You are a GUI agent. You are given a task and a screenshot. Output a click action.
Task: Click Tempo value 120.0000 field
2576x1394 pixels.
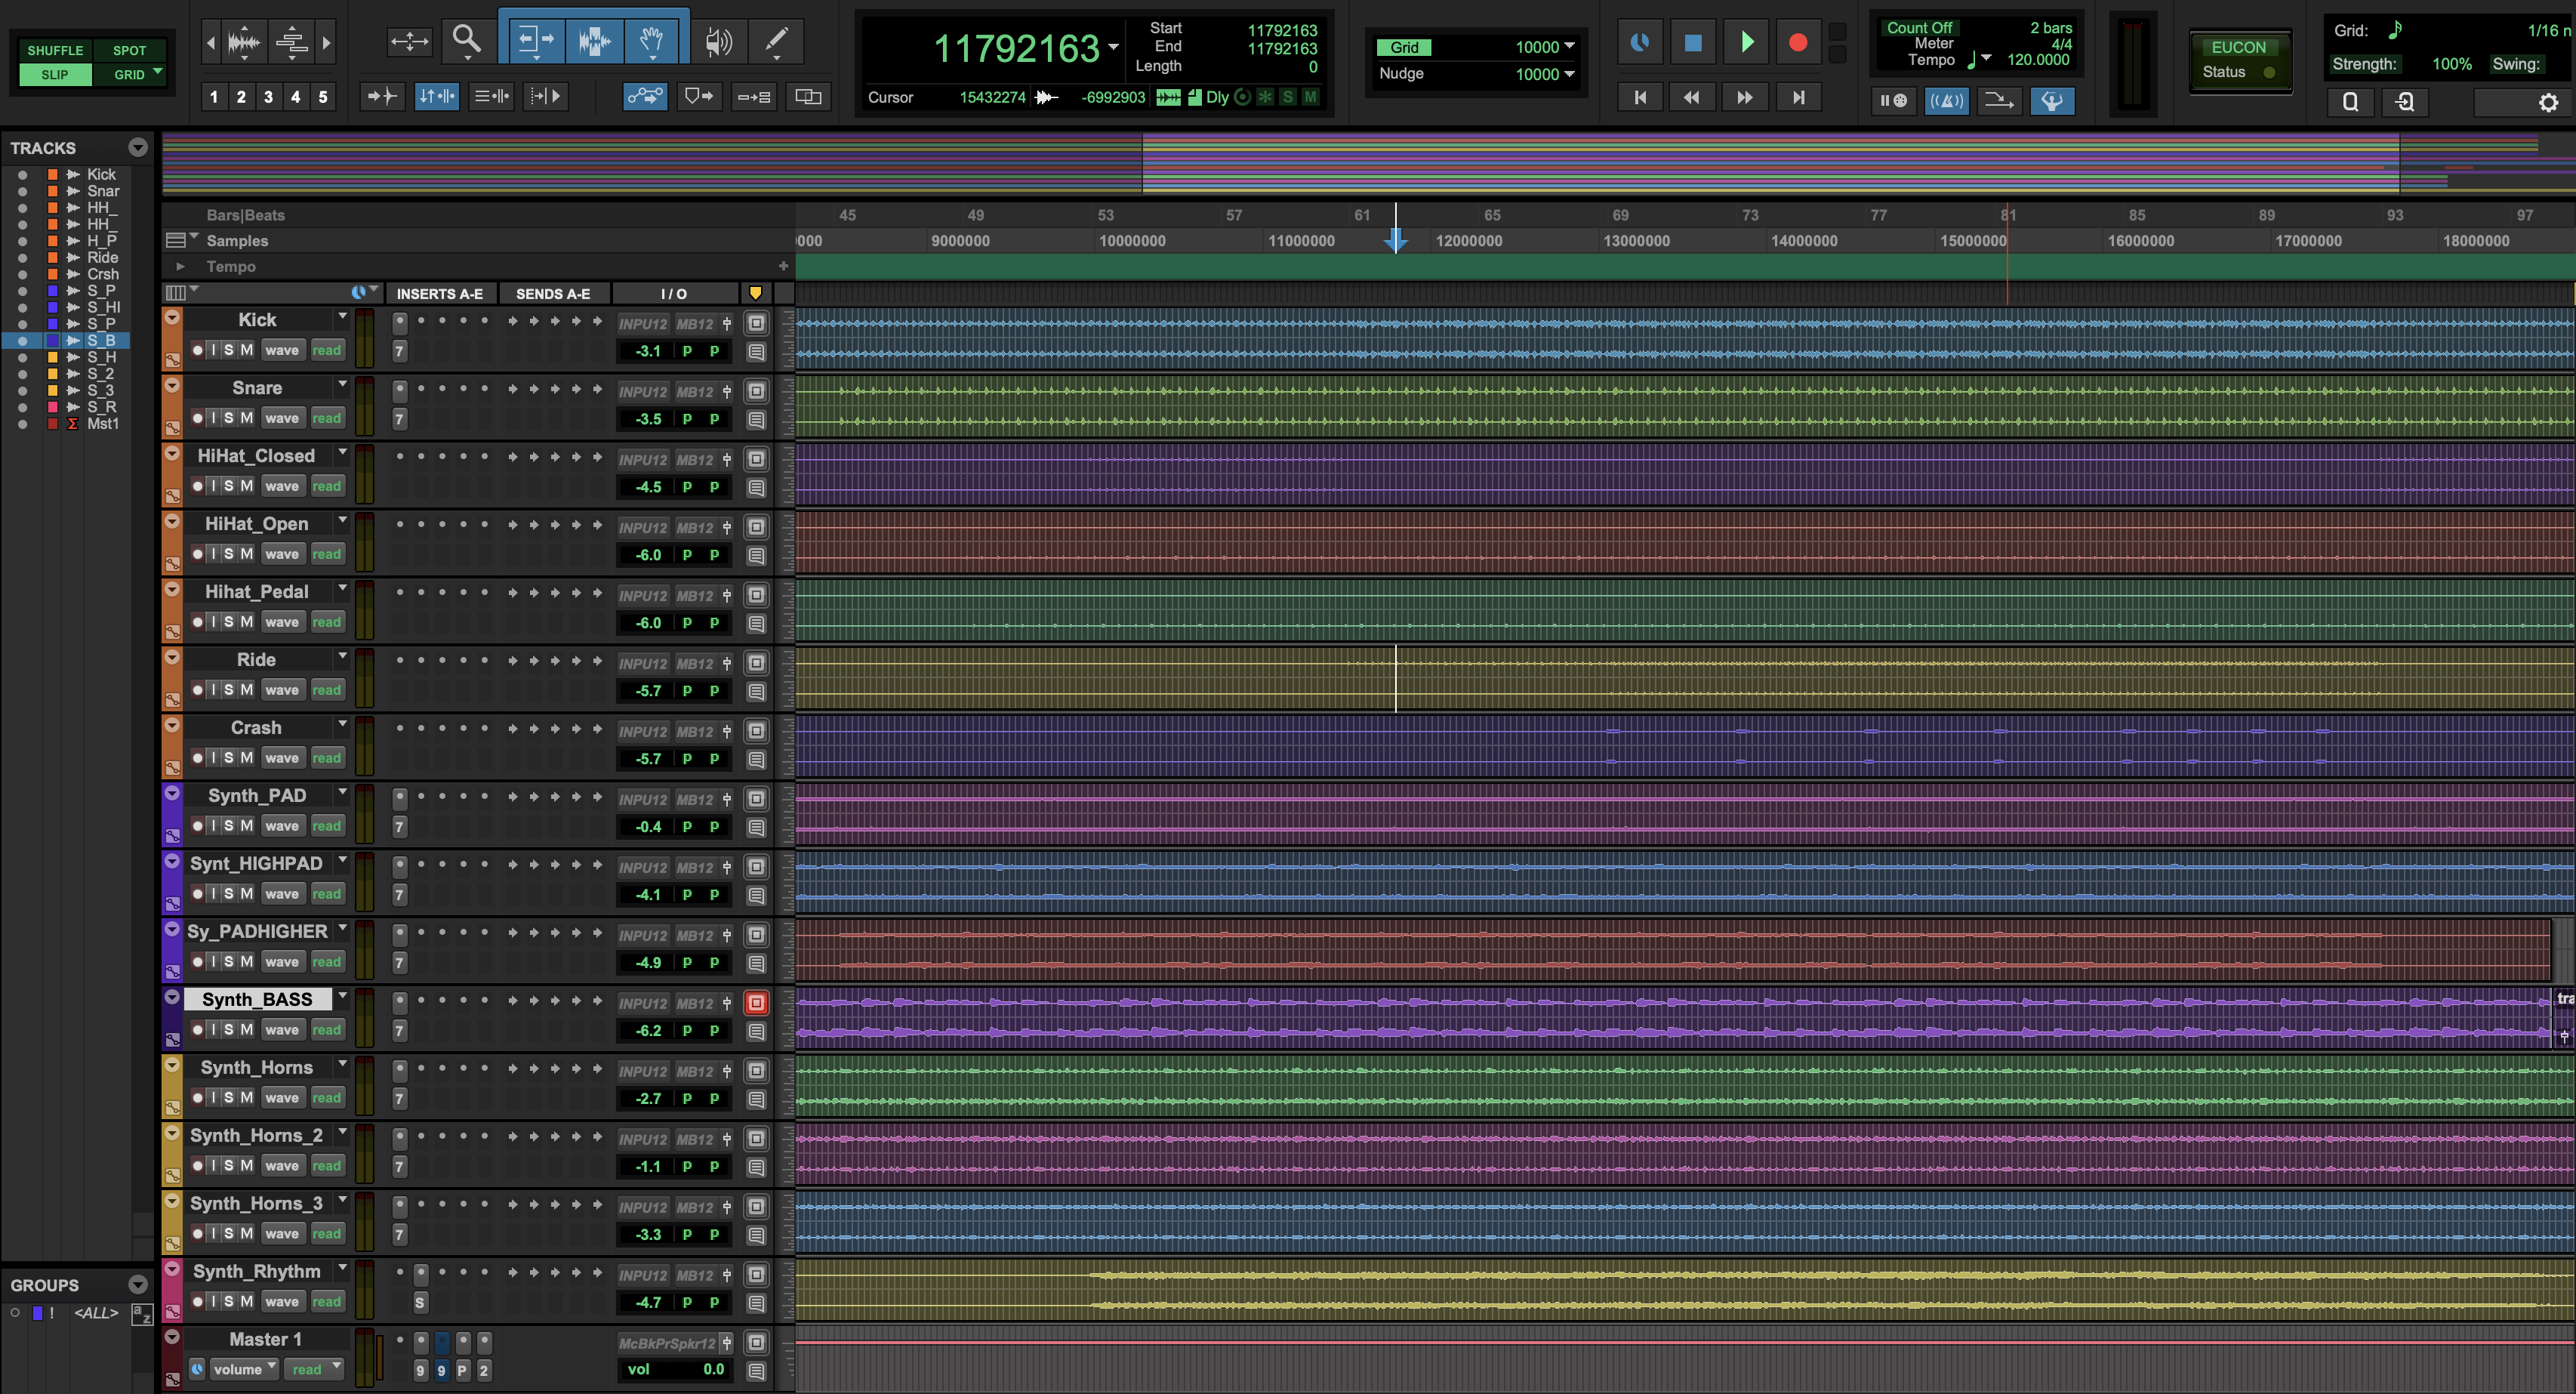click(2038, 60)
